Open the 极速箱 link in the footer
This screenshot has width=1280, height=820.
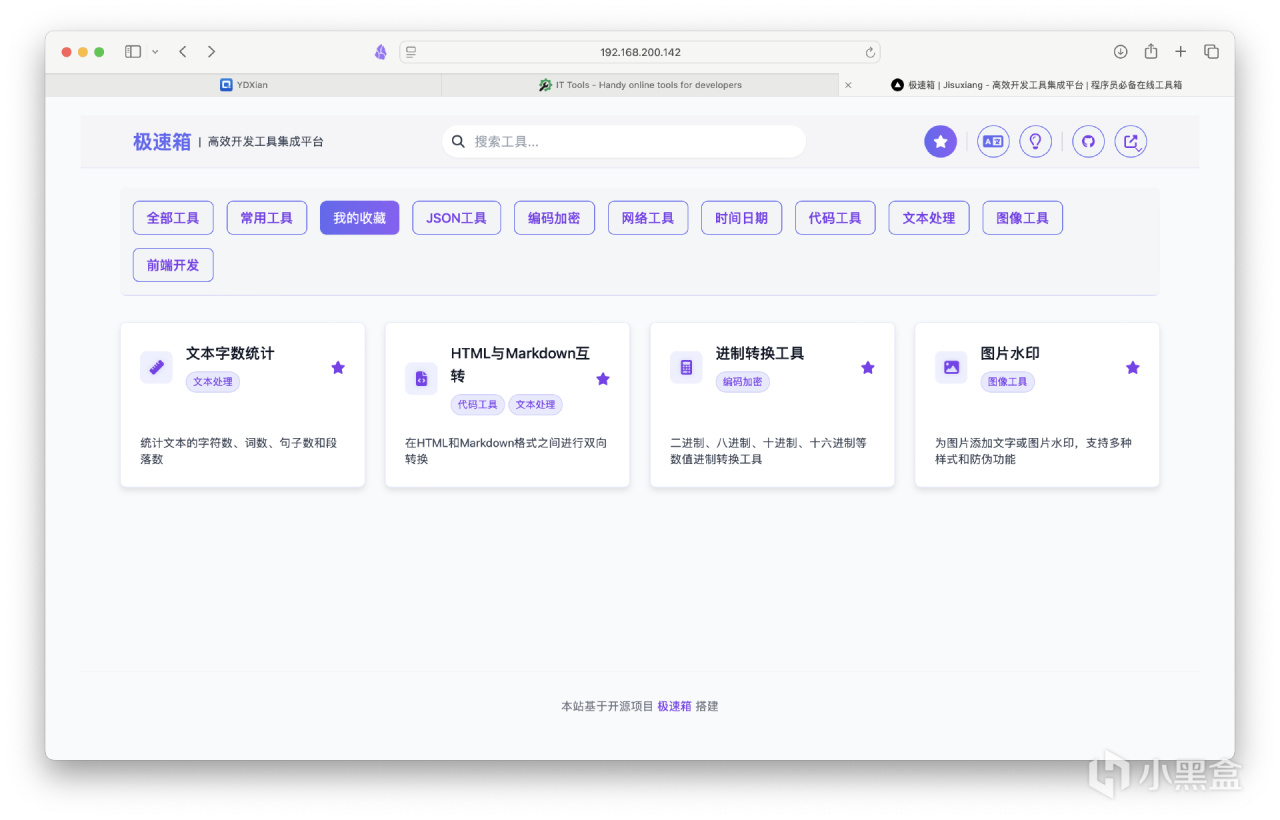[x=674, y=706]
